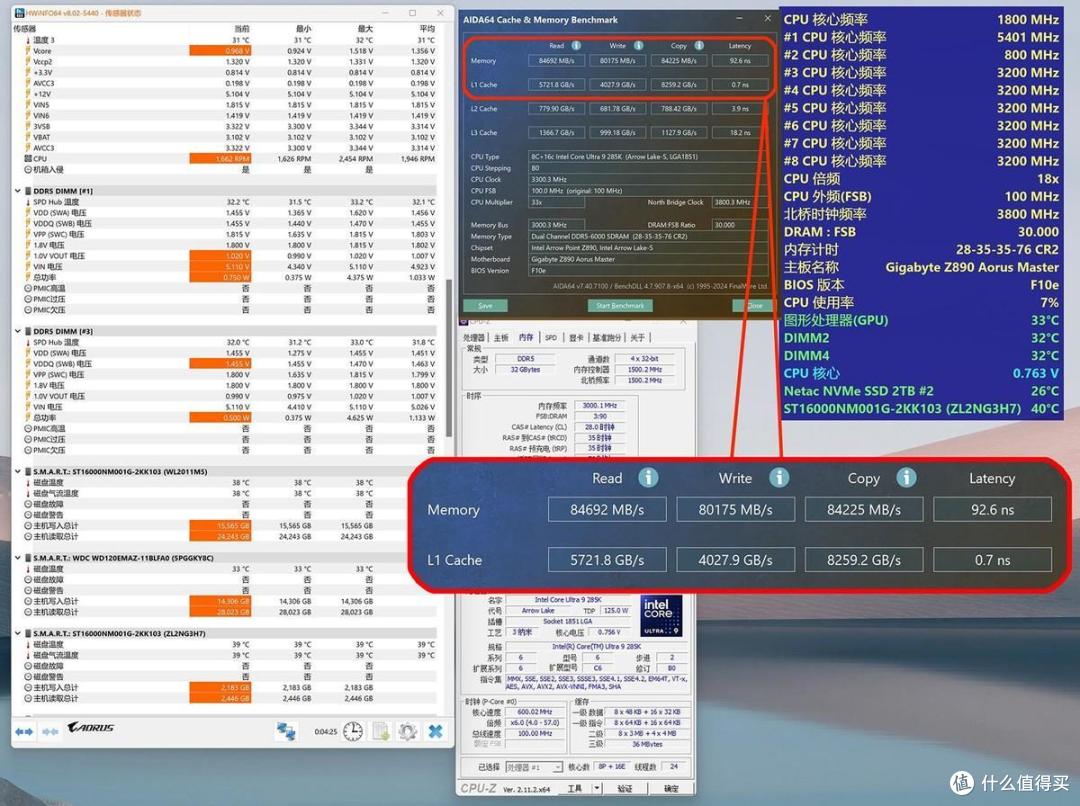Click the 当前 column header in HWiNFO
1080x806 pixels.
click(242, 29)
